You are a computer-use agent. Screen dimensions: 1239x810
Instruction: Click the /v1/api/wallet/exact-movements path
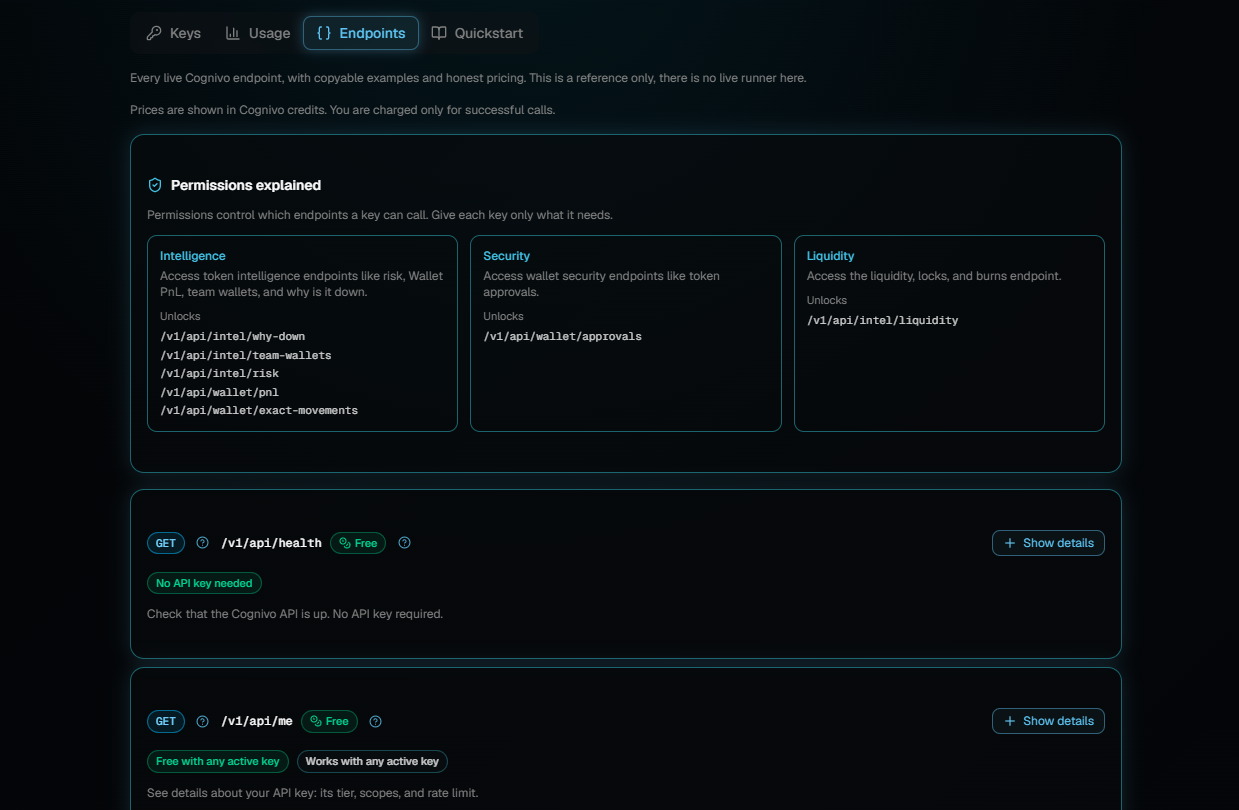[x=259, y=410]
